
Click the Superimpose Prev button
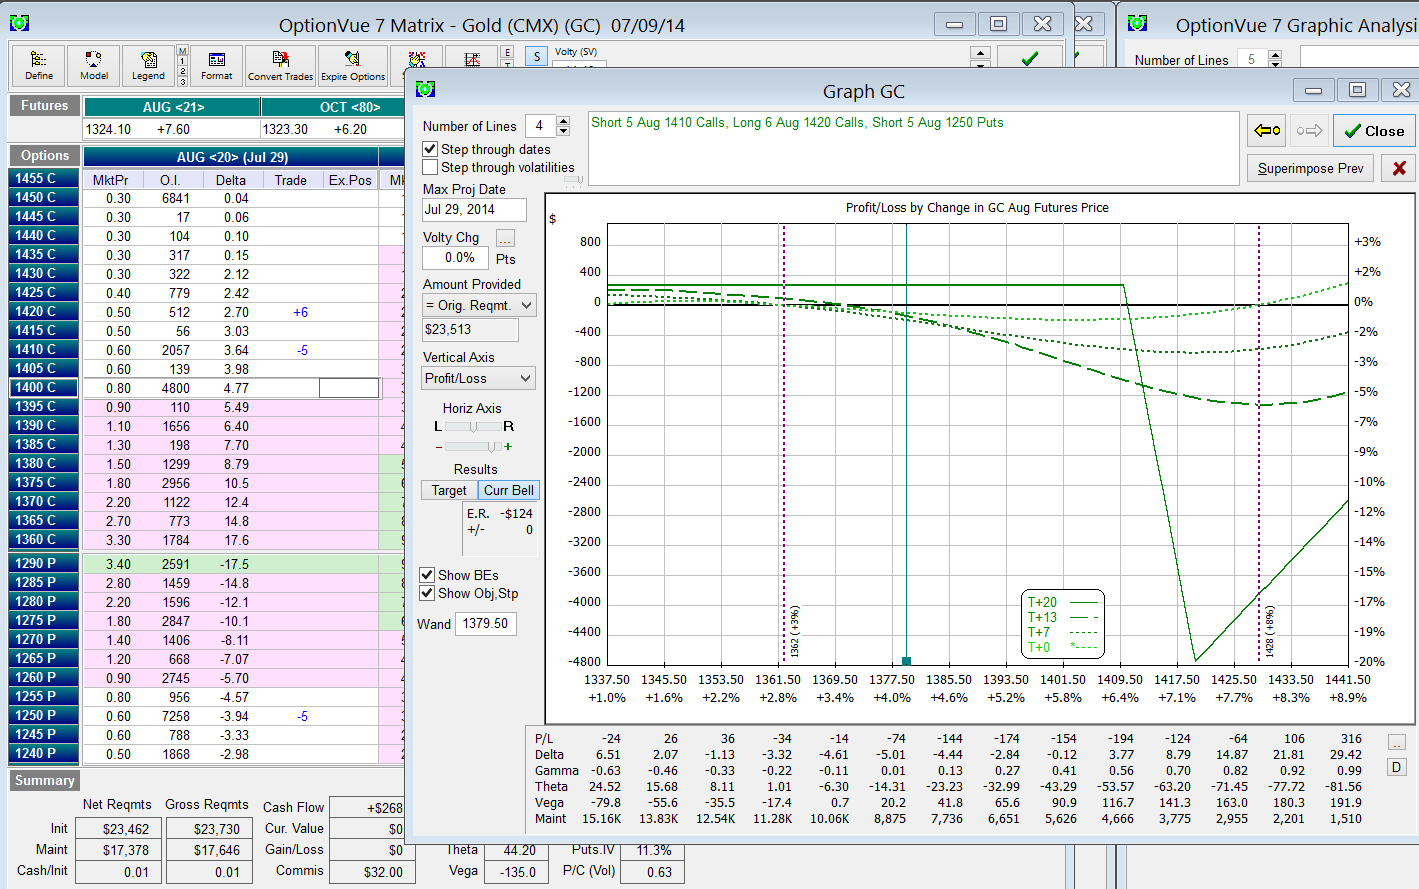click(x=1310, y=168)
